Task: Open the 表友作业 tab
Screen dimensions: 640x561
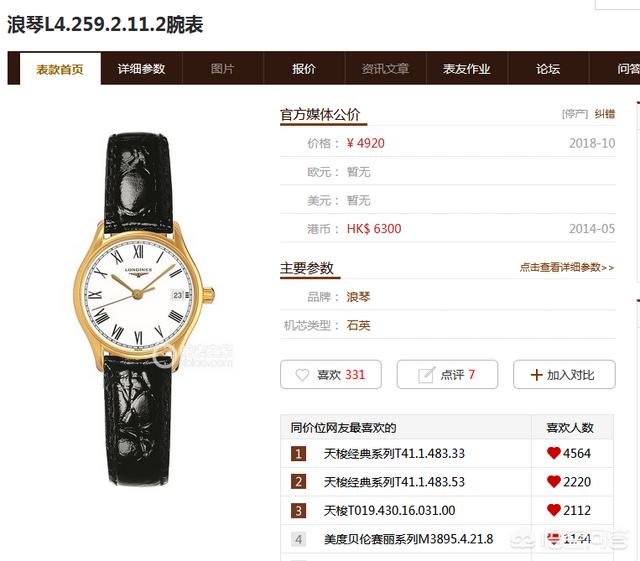Action: 467,69
